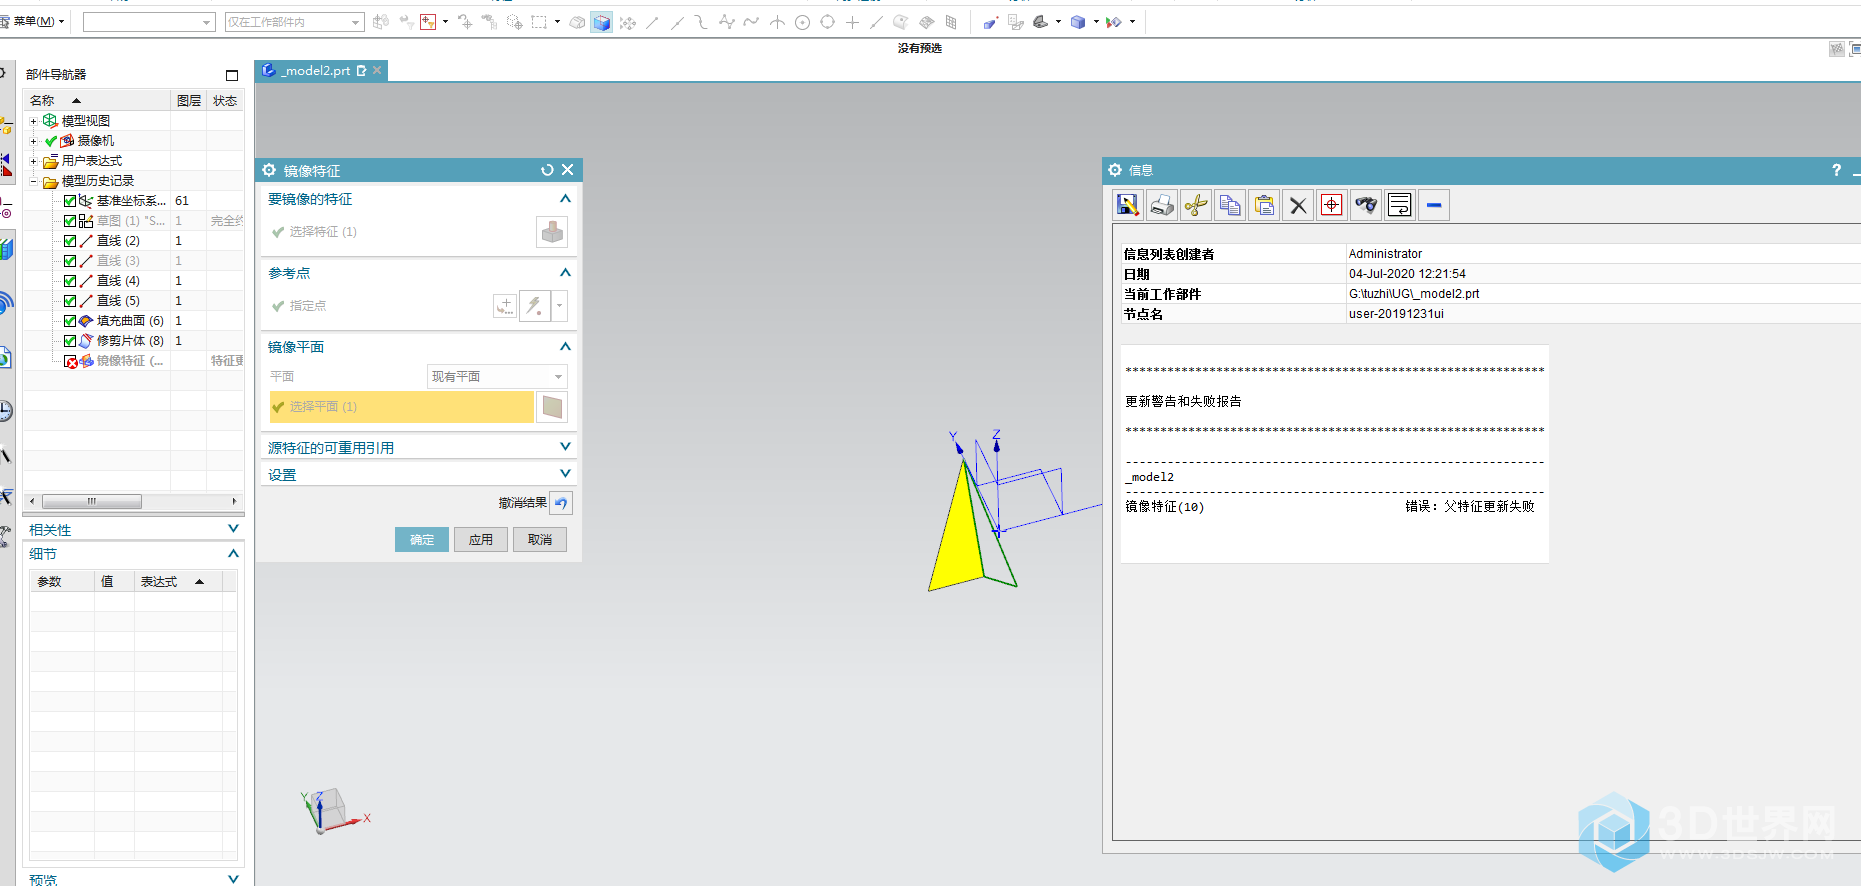Click the black X delete icon
This screenshot has height=886, width=1861.
[x=1298, y=205]
